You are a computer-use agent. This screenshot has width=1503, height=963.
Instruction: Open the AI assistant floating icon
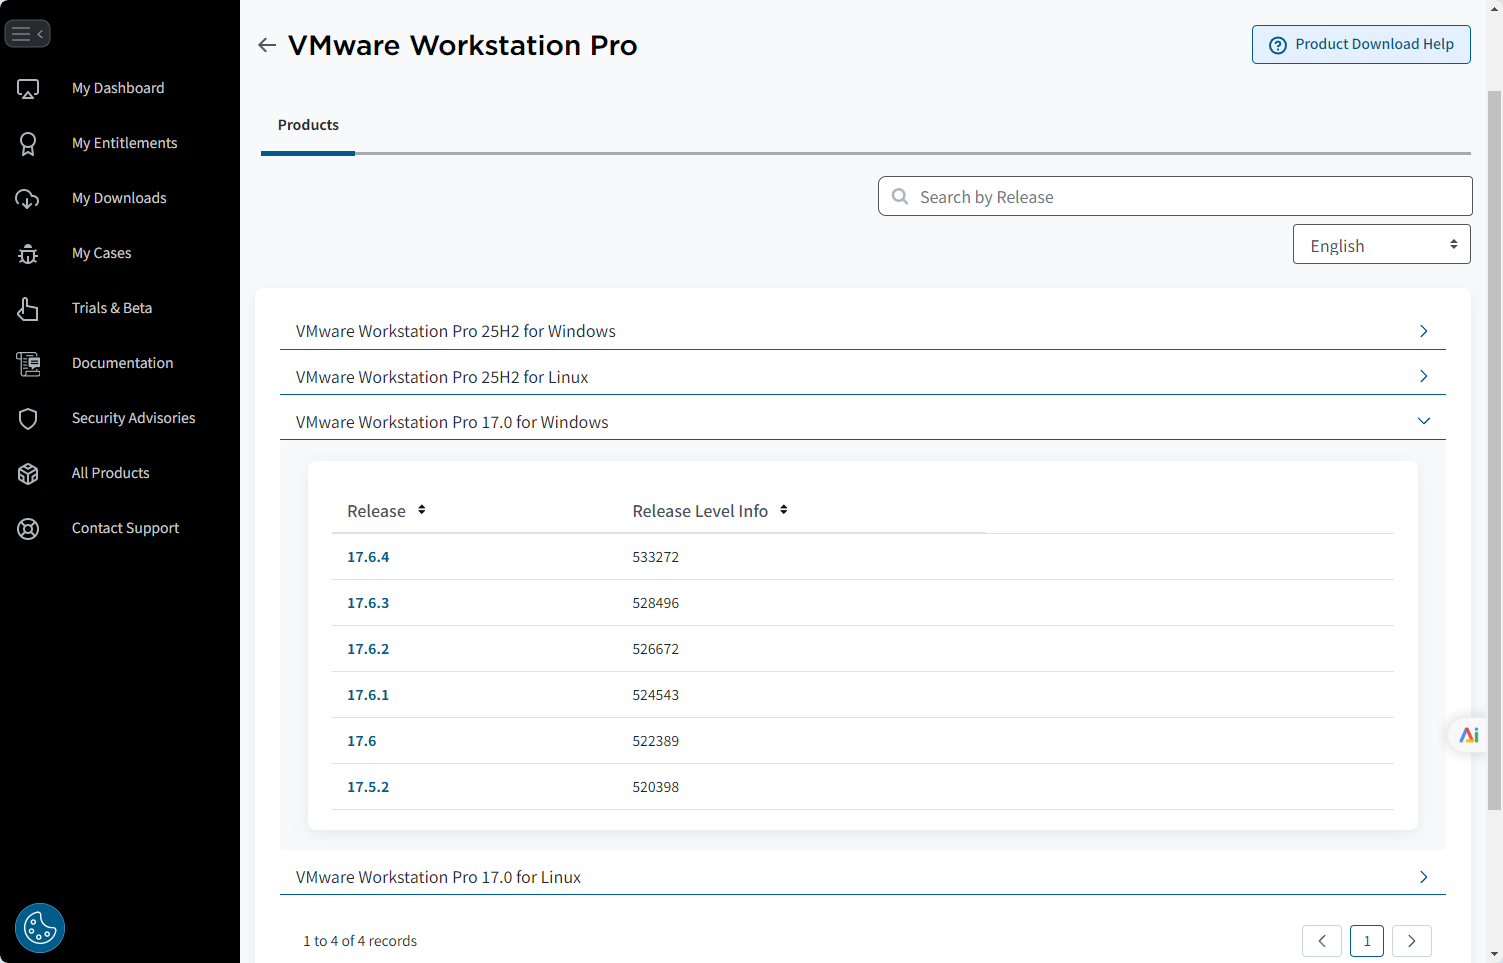point(1469,735)
